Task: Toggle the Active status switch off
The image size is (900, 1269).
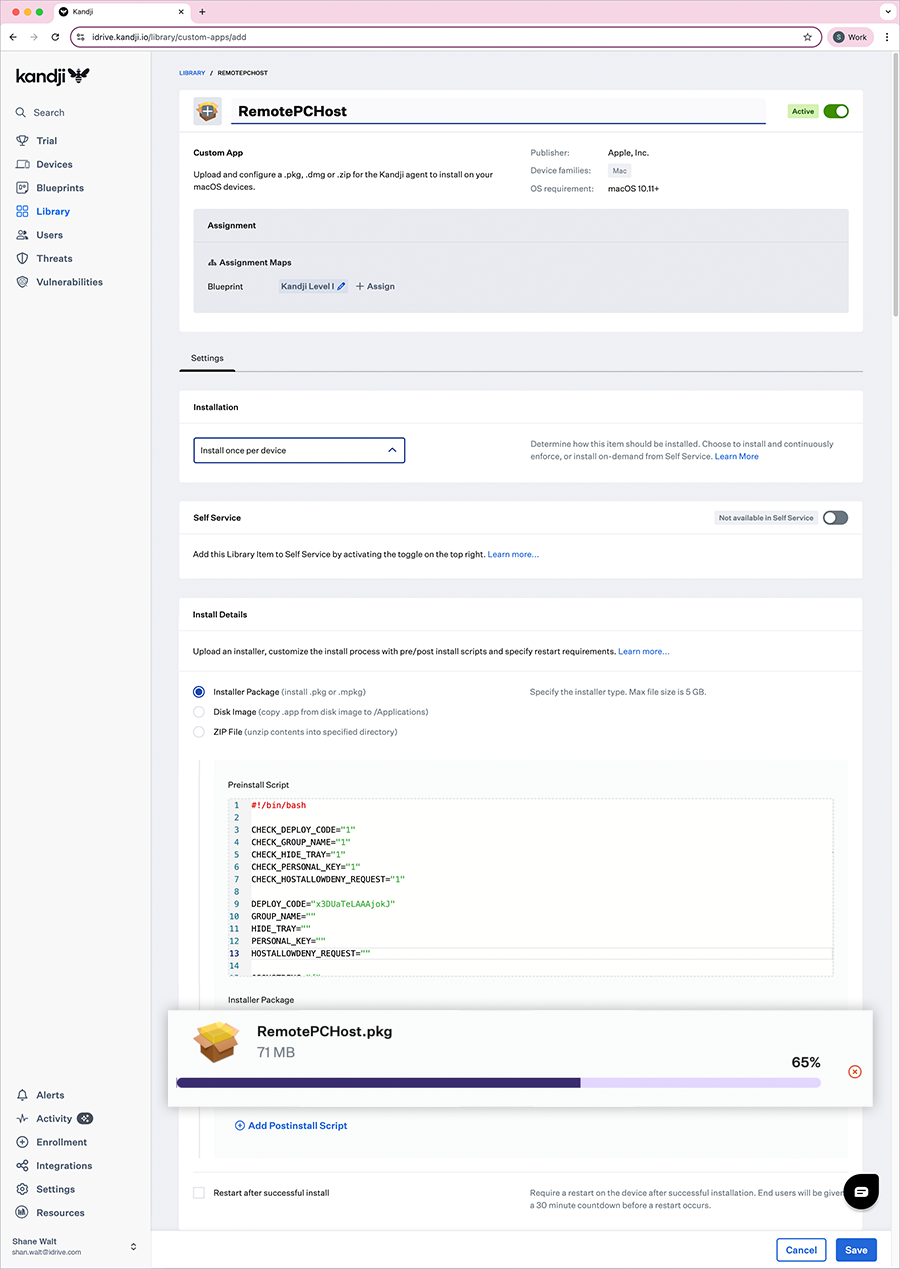Action: coord(836,111)
